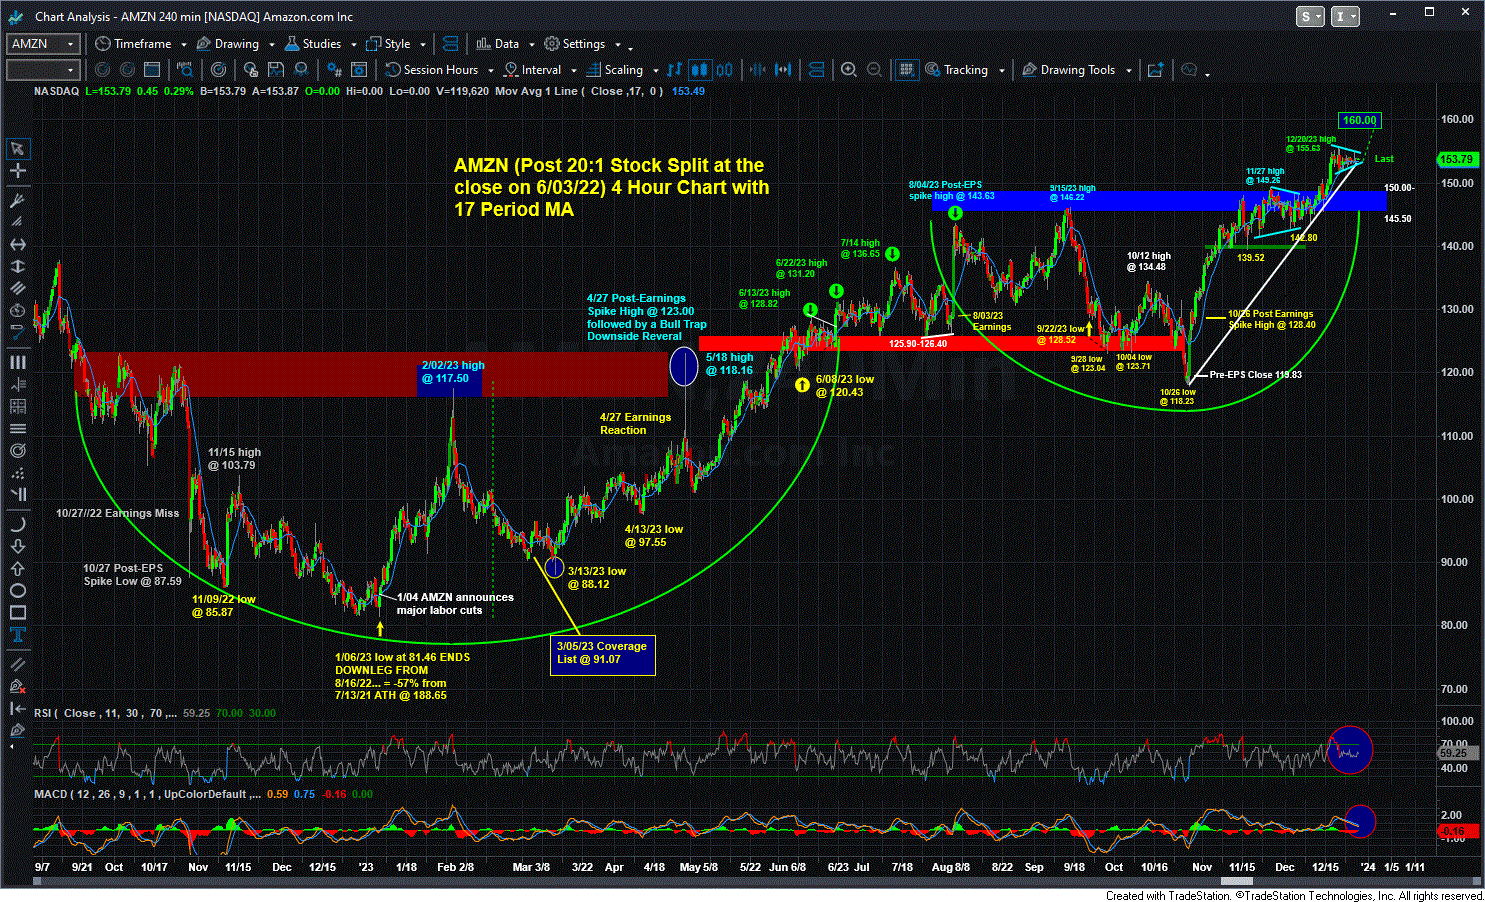The height and width of the screenshot is (902, 1485).
Task: Click the 153.79 last price marker
Action: coord(1456,159)
